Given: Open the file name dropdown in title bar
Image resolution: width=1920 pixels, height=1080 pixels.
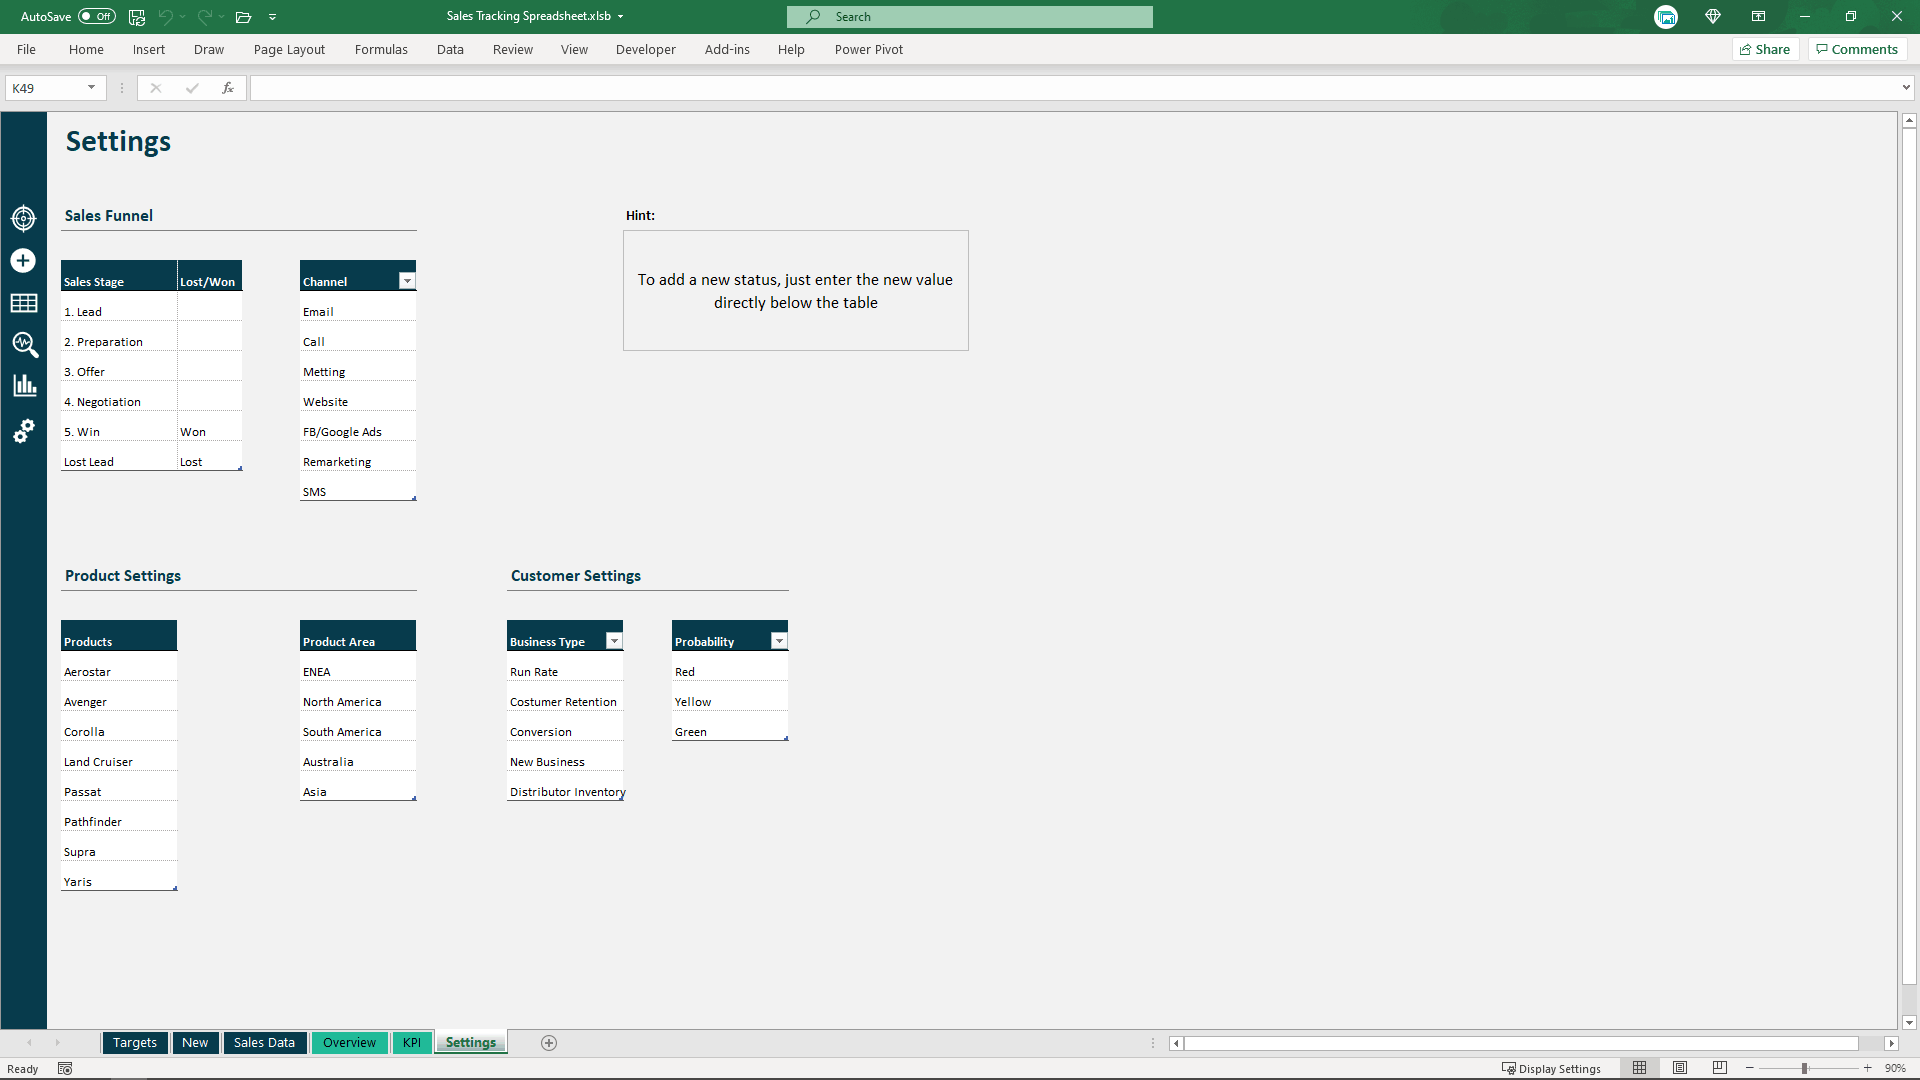Looking at the screenshot, I should coord(620,17).
